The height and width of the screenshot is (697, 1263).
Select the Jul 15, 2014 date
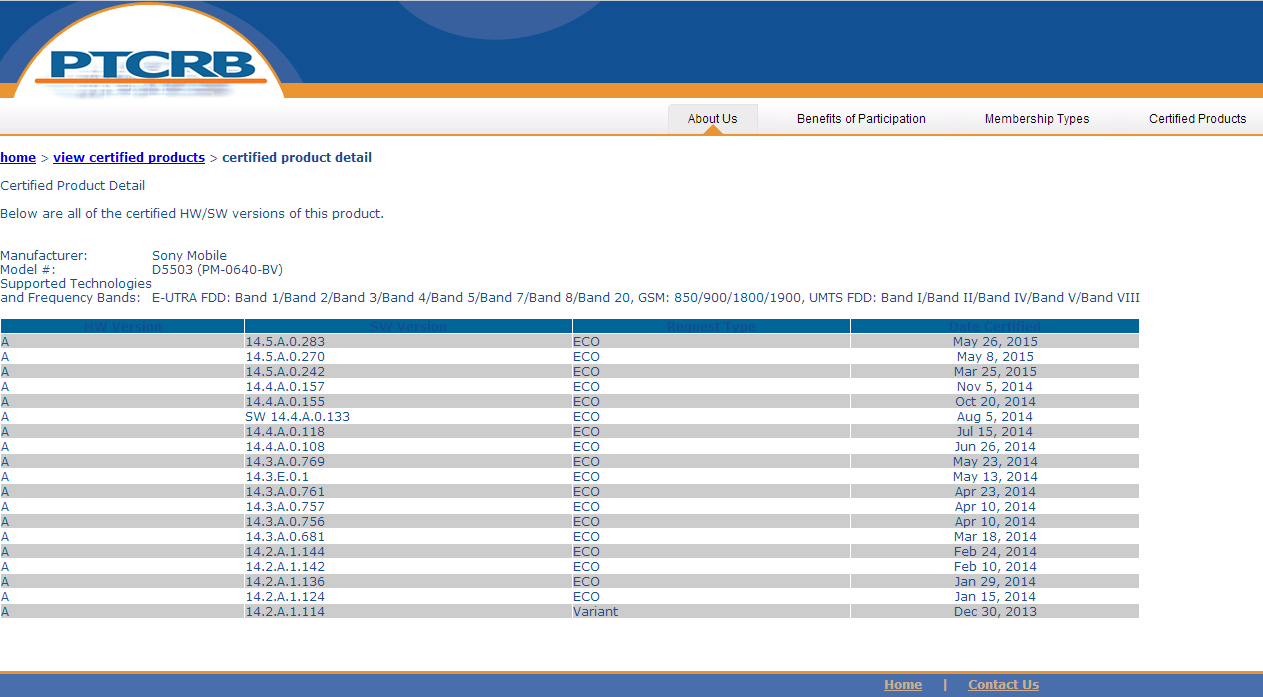tap(995, 432)
